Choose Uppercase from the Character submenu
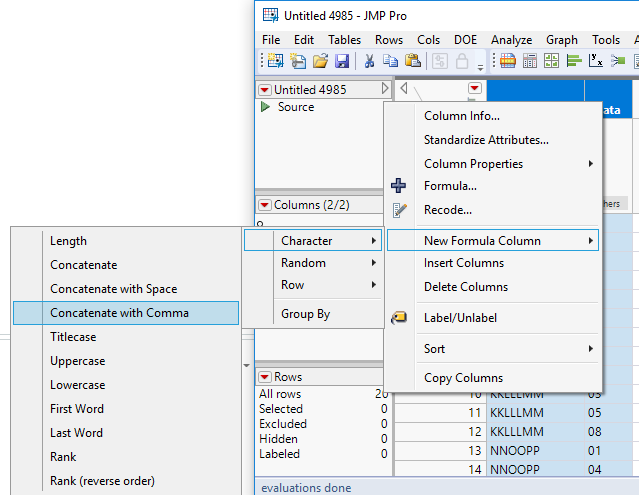 [x=78, y=361]
